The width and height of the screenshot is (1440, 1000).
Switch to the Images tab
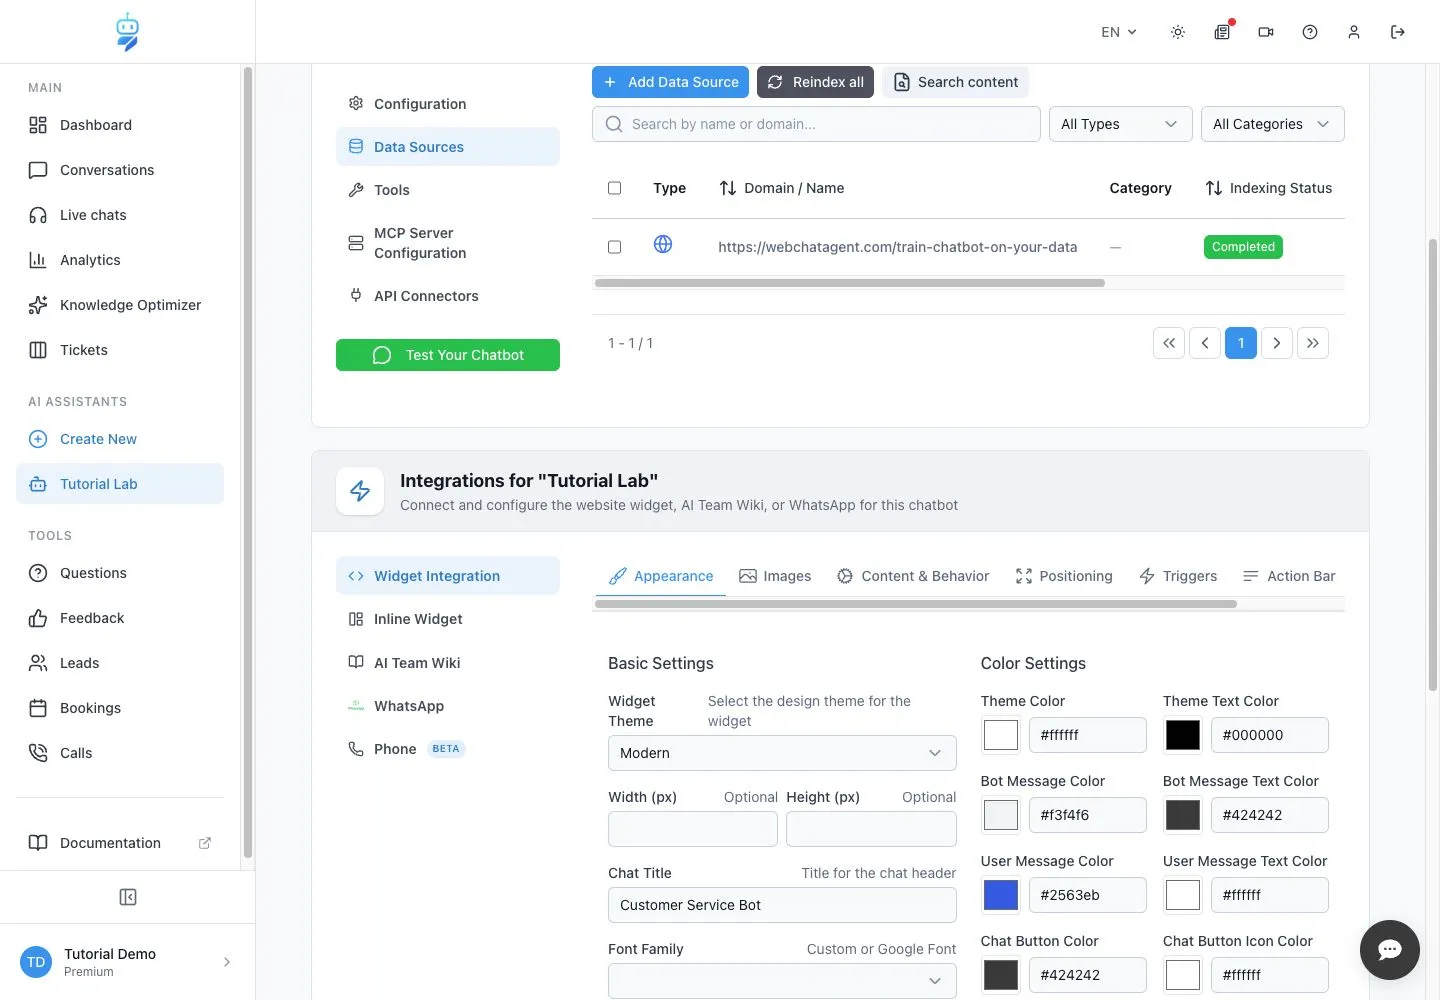[x=775, y=576]
